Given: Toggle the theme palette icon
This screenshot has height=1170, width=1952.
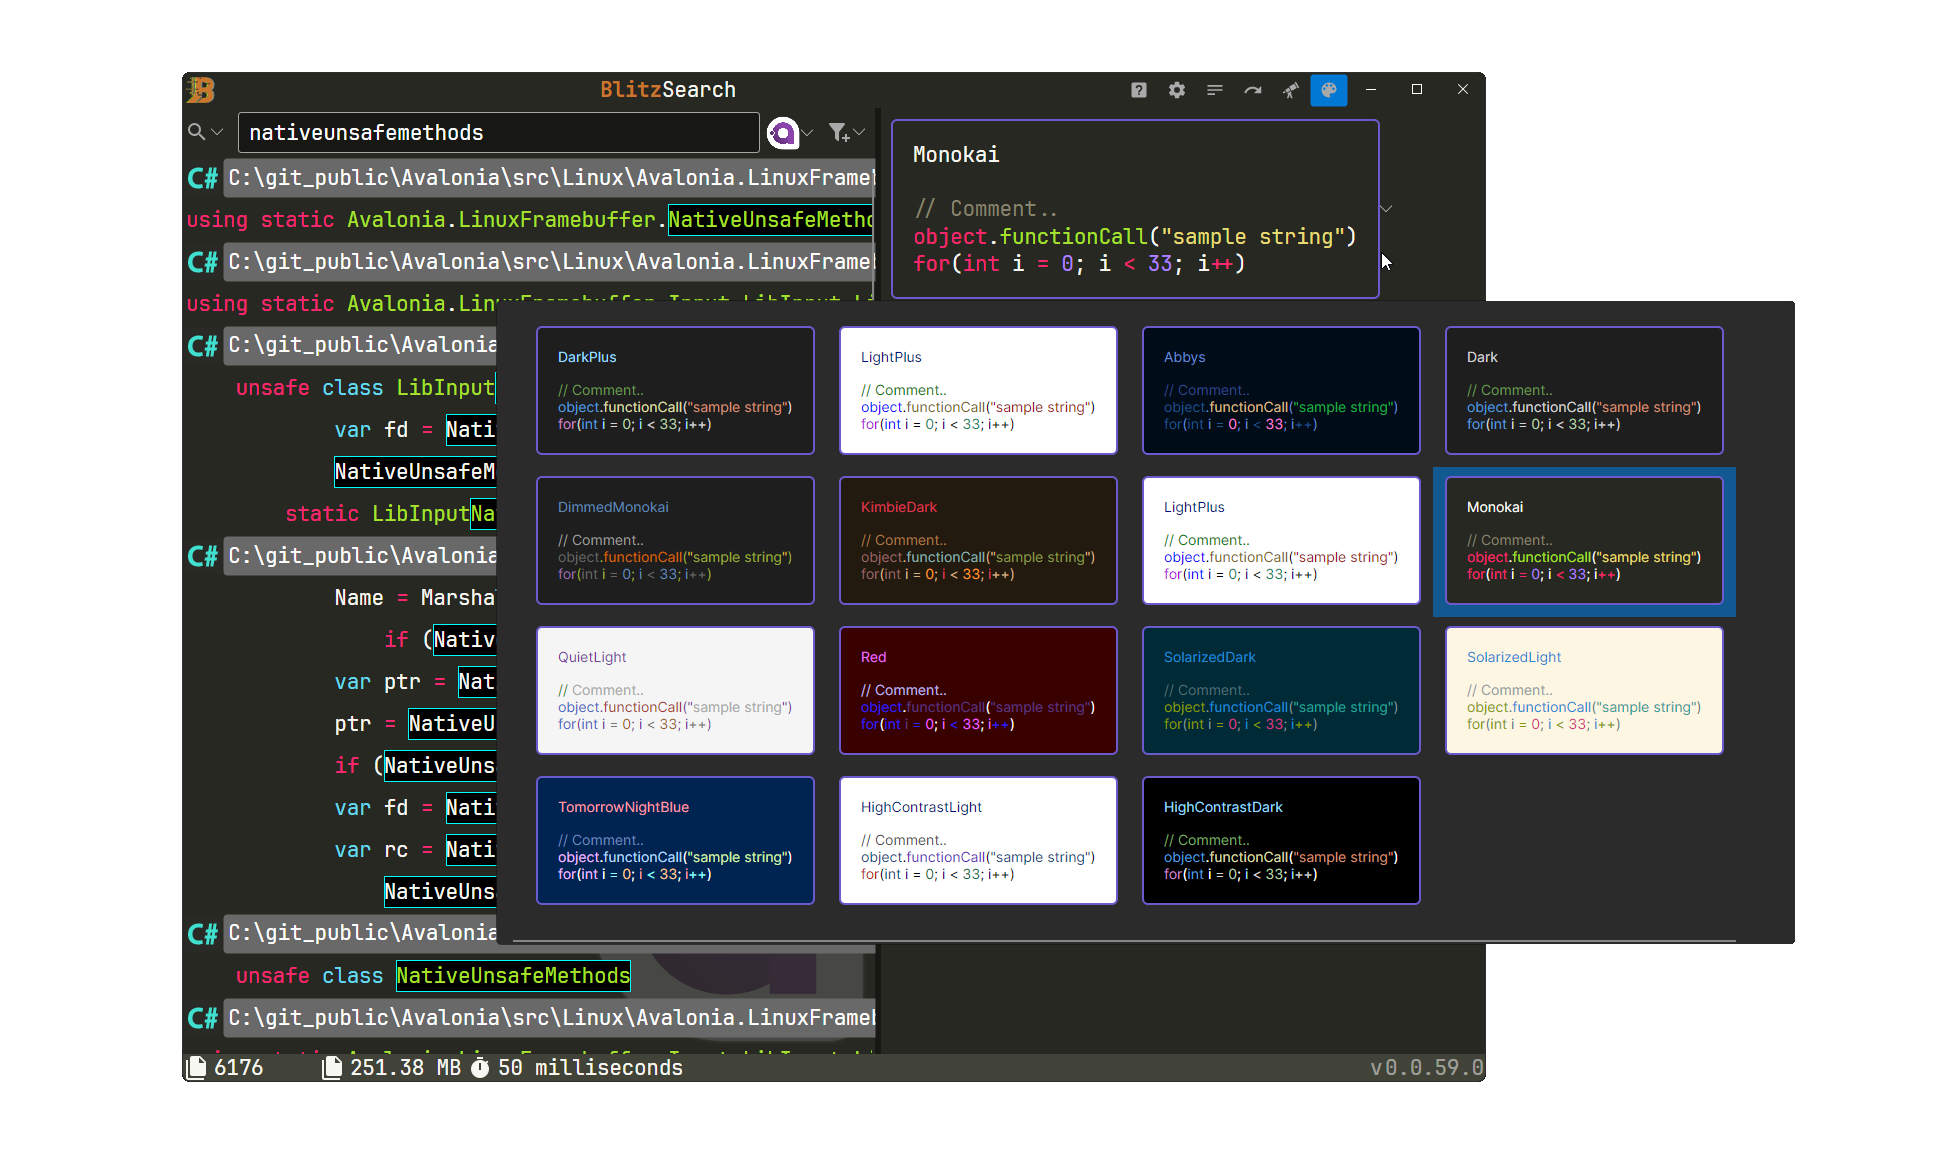Looking at the screenshot, I should coord(1328,90).
